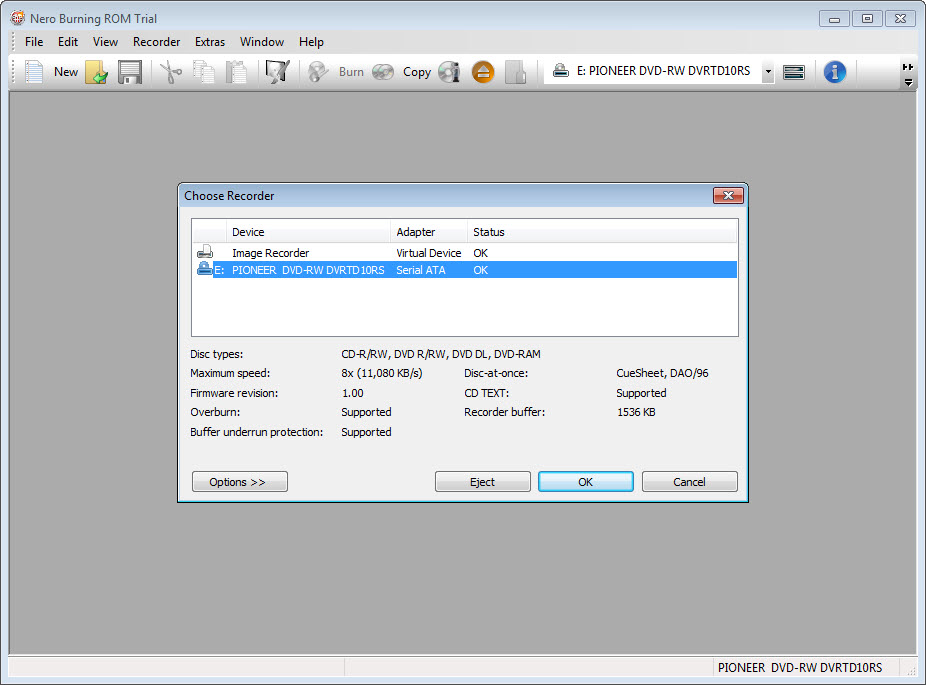Maximize the Nero Burning ROM window
This screenshot has width=926, height=685.
click(867, 18)
